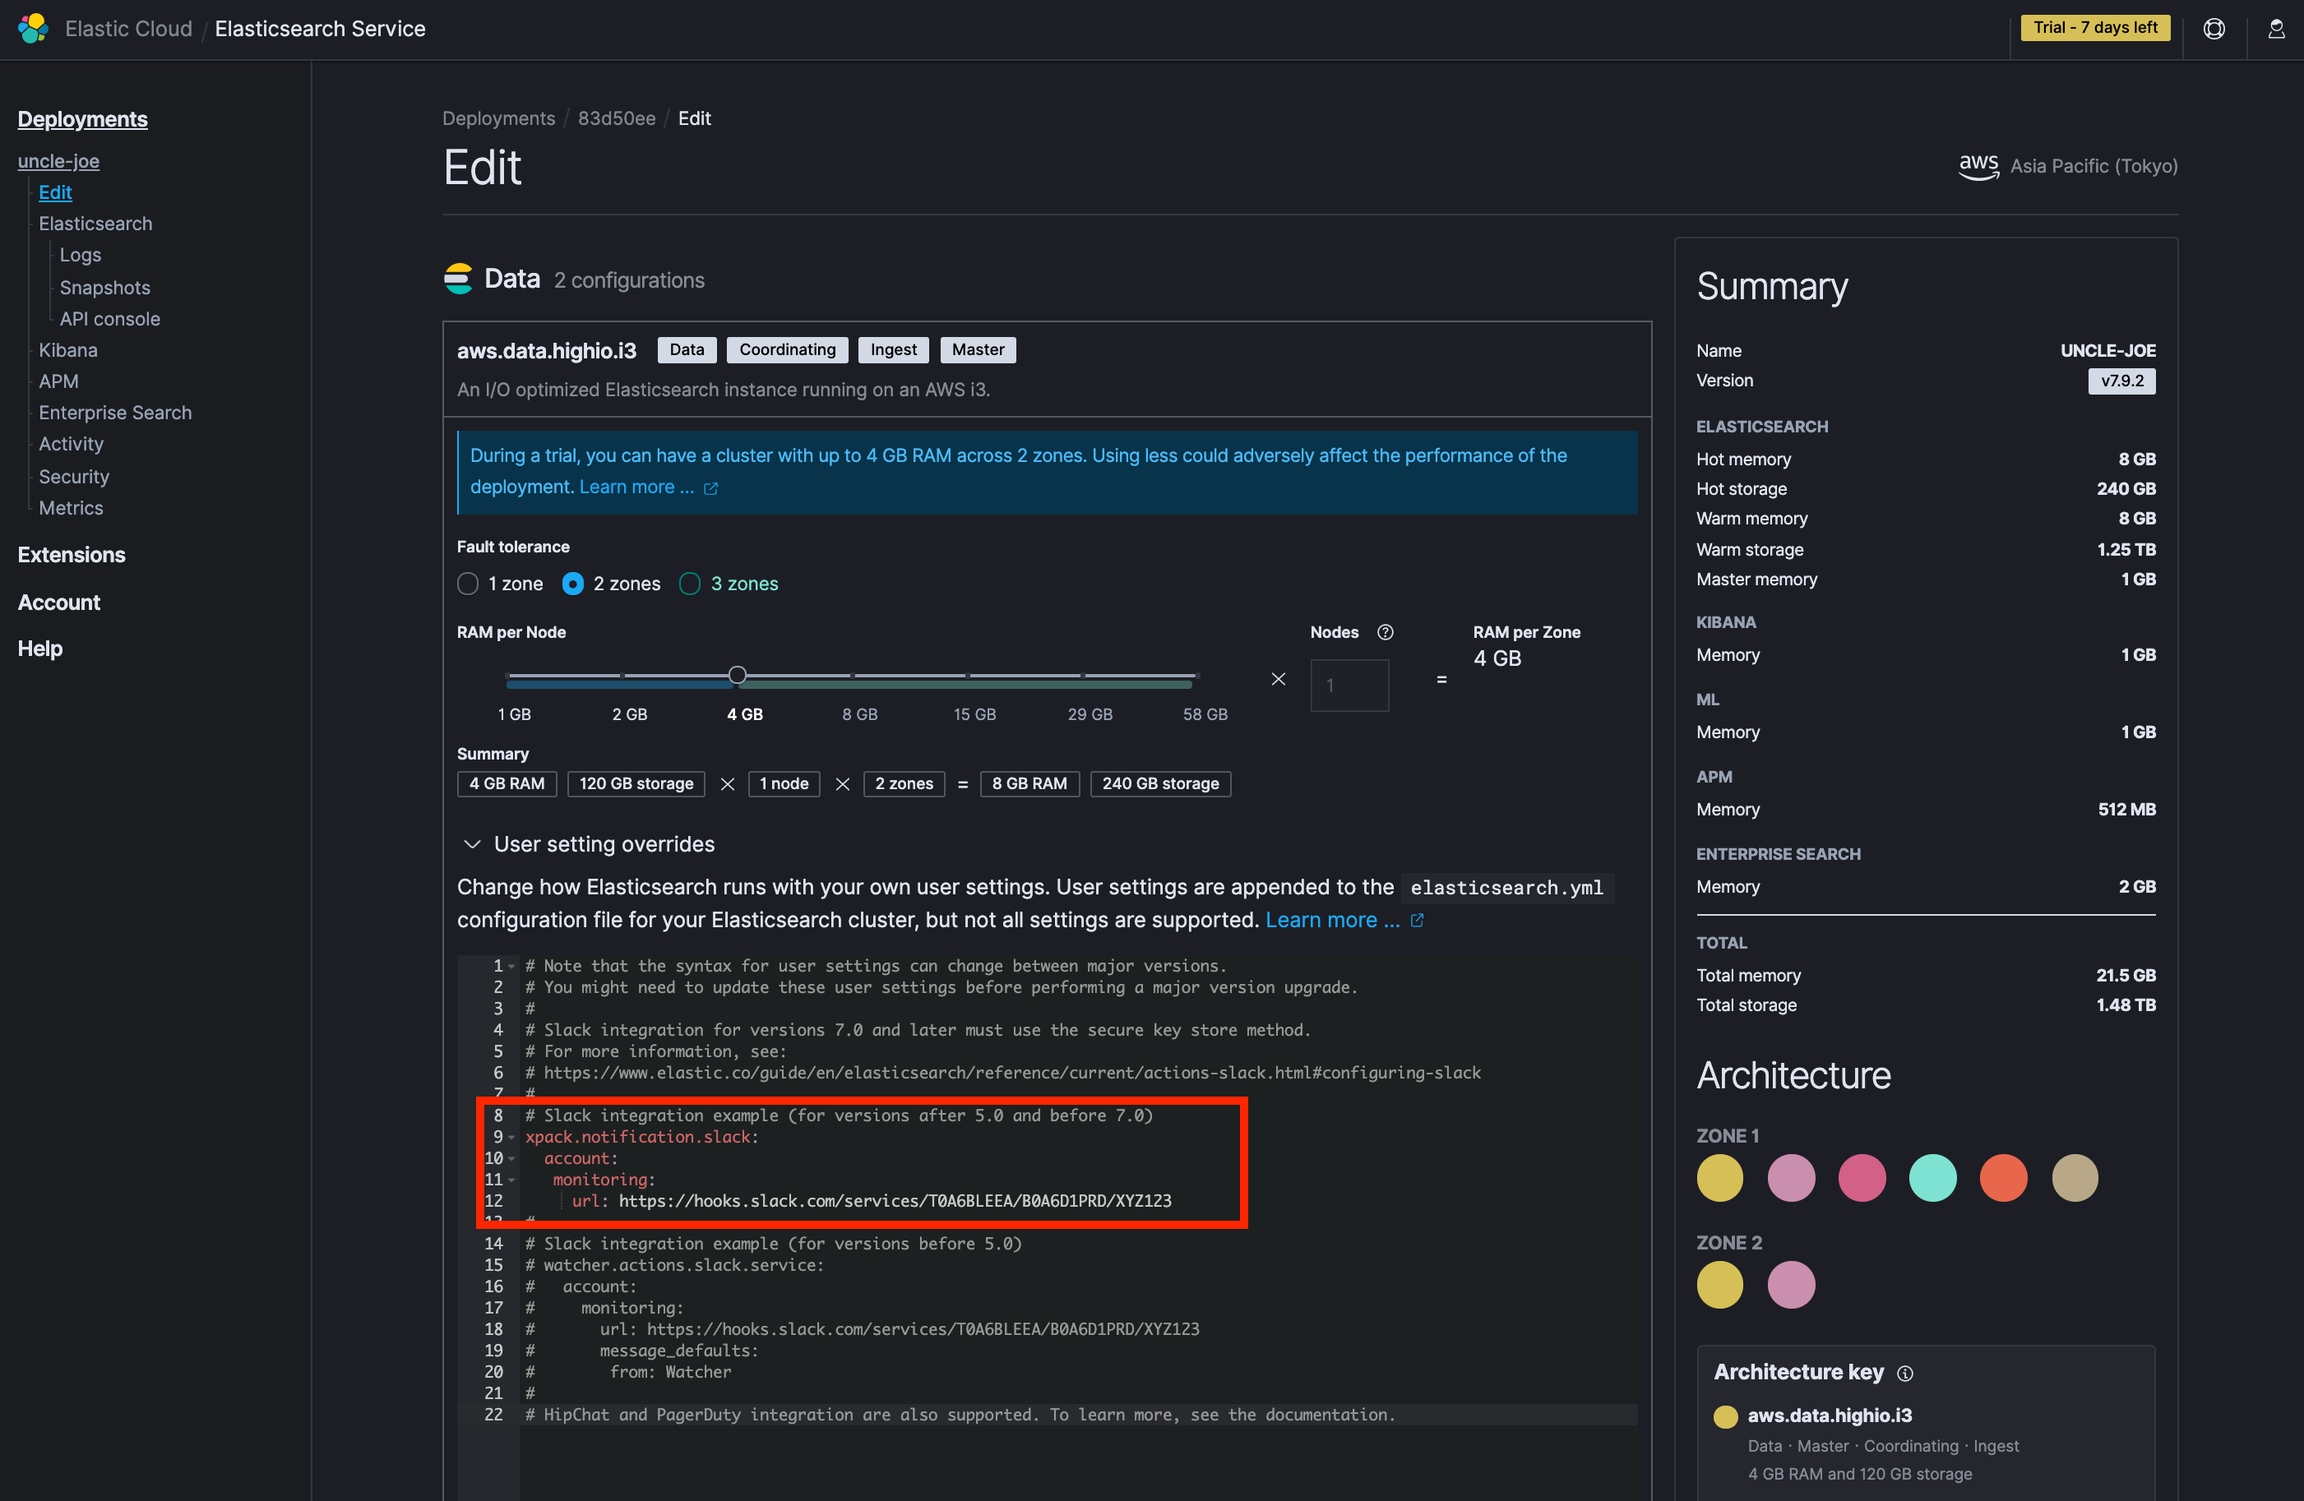The image size is (2304, 1501).
Task: Click external link icon beside user settings Learn more
Action: [x=1417, y=920]
